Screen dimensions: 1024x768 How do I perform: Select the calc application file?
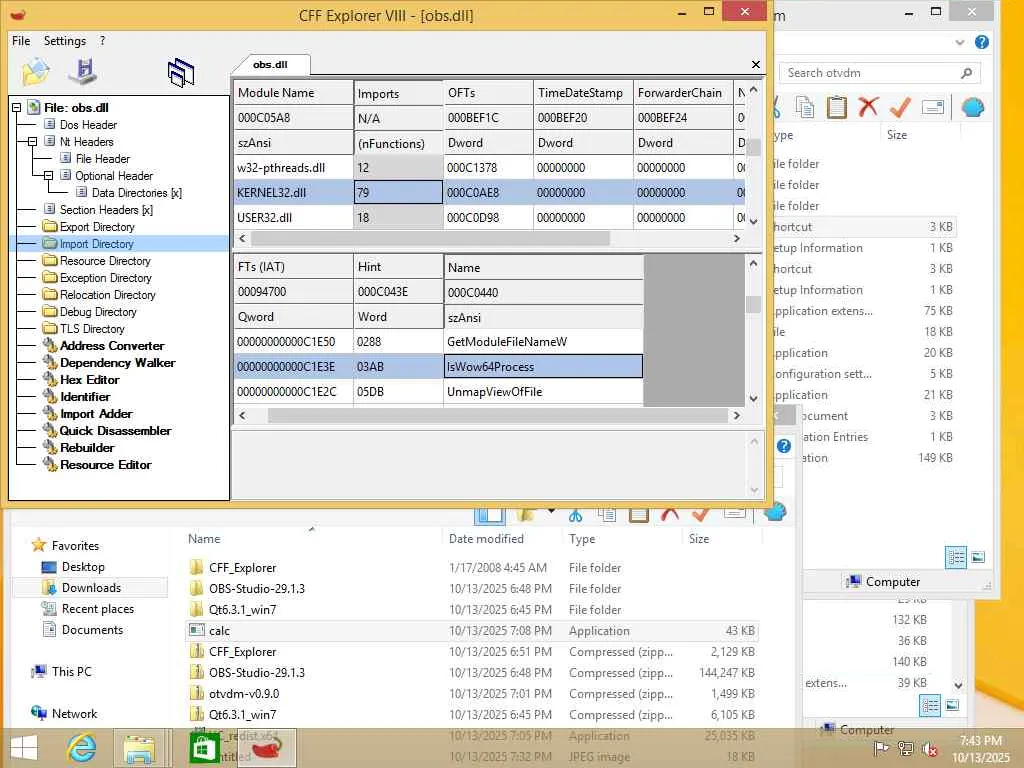pyautogui.click(x=472, y=631)
